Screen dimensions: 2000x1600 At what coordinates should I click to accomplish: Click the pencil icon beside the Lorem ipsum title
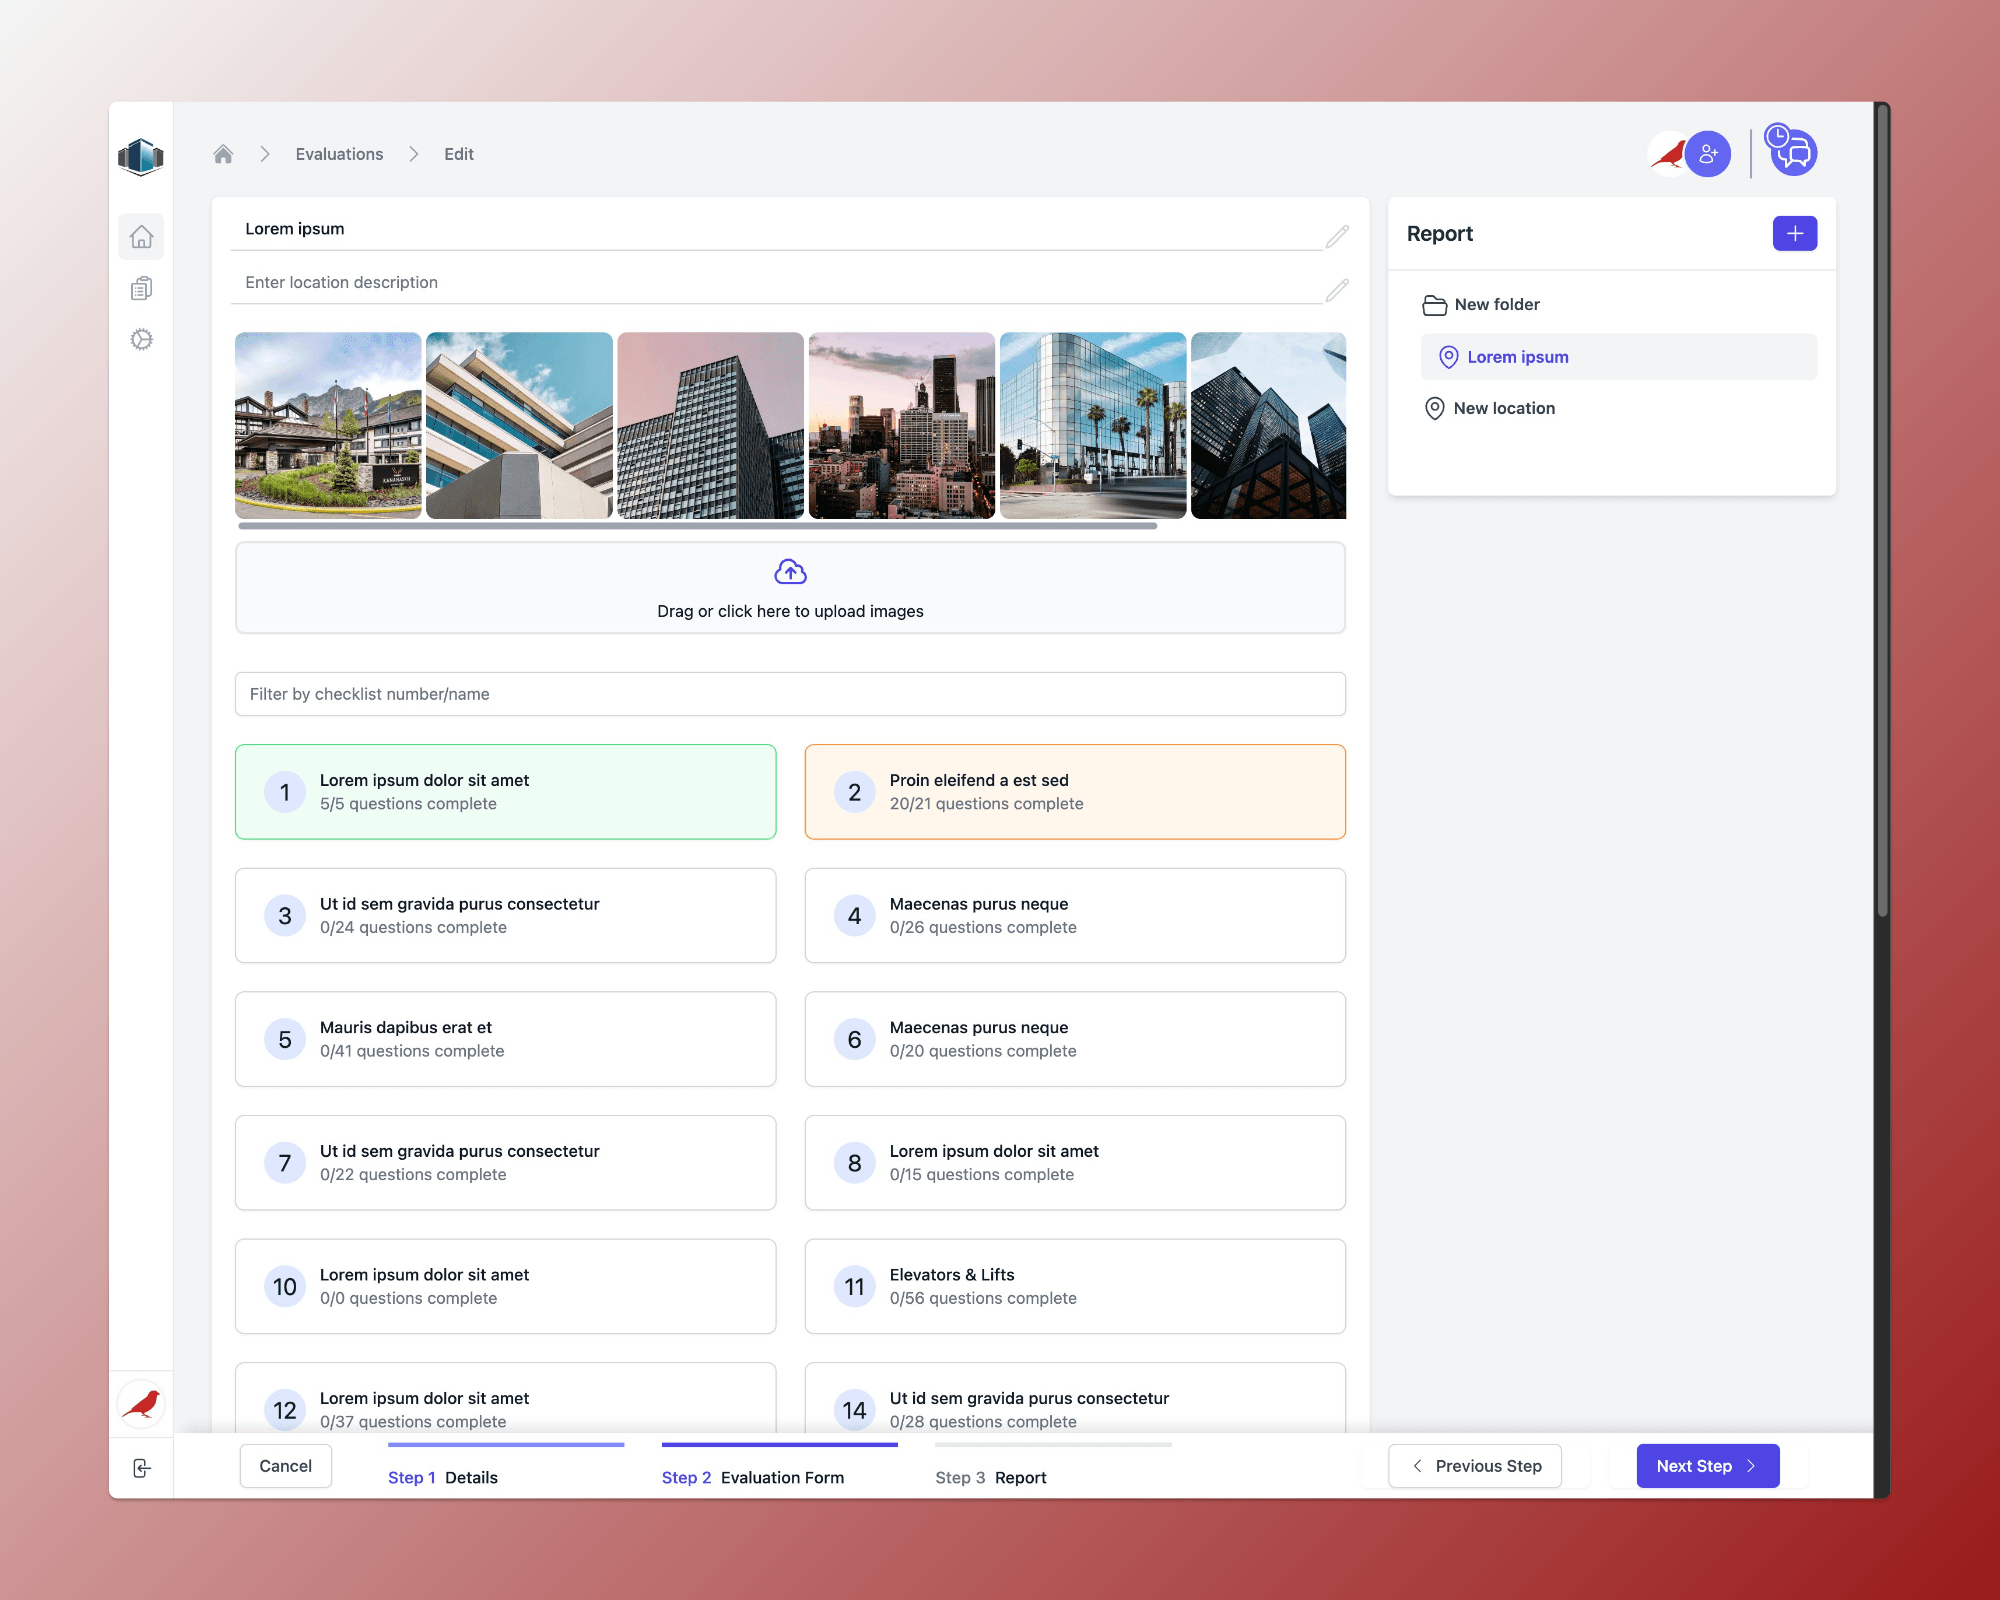1337,236
